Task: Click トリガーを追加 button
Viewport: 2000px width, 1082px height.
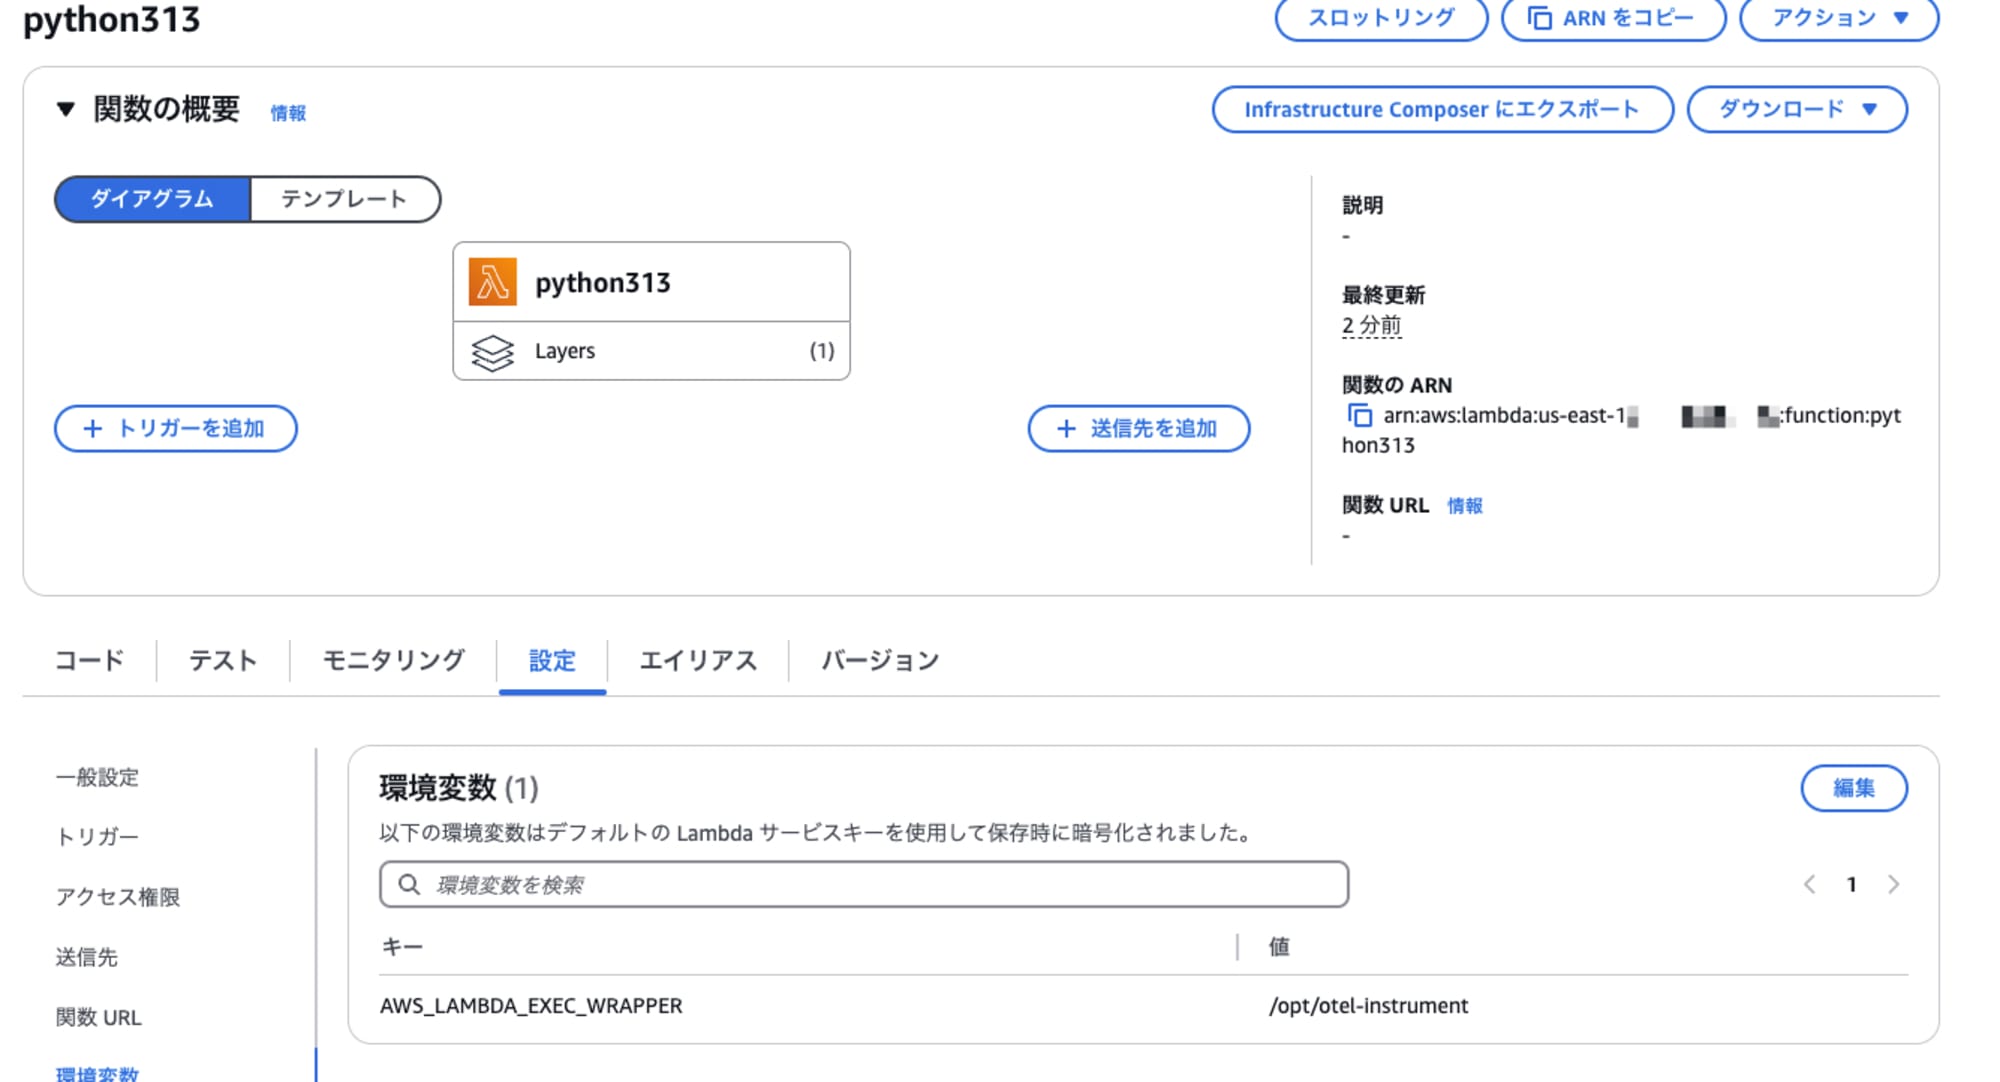Action: point(176,428)
